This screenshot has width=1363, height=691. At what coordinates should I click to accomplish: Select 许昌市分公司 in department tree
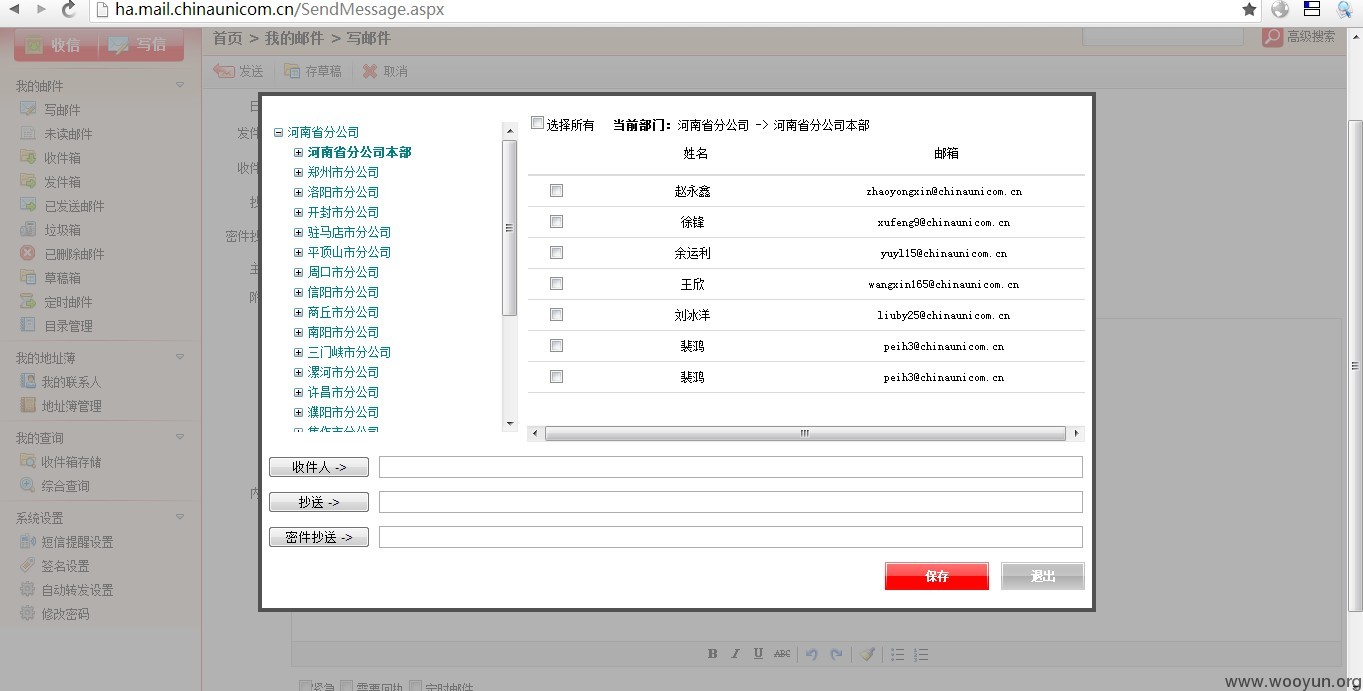click(343, 392)
